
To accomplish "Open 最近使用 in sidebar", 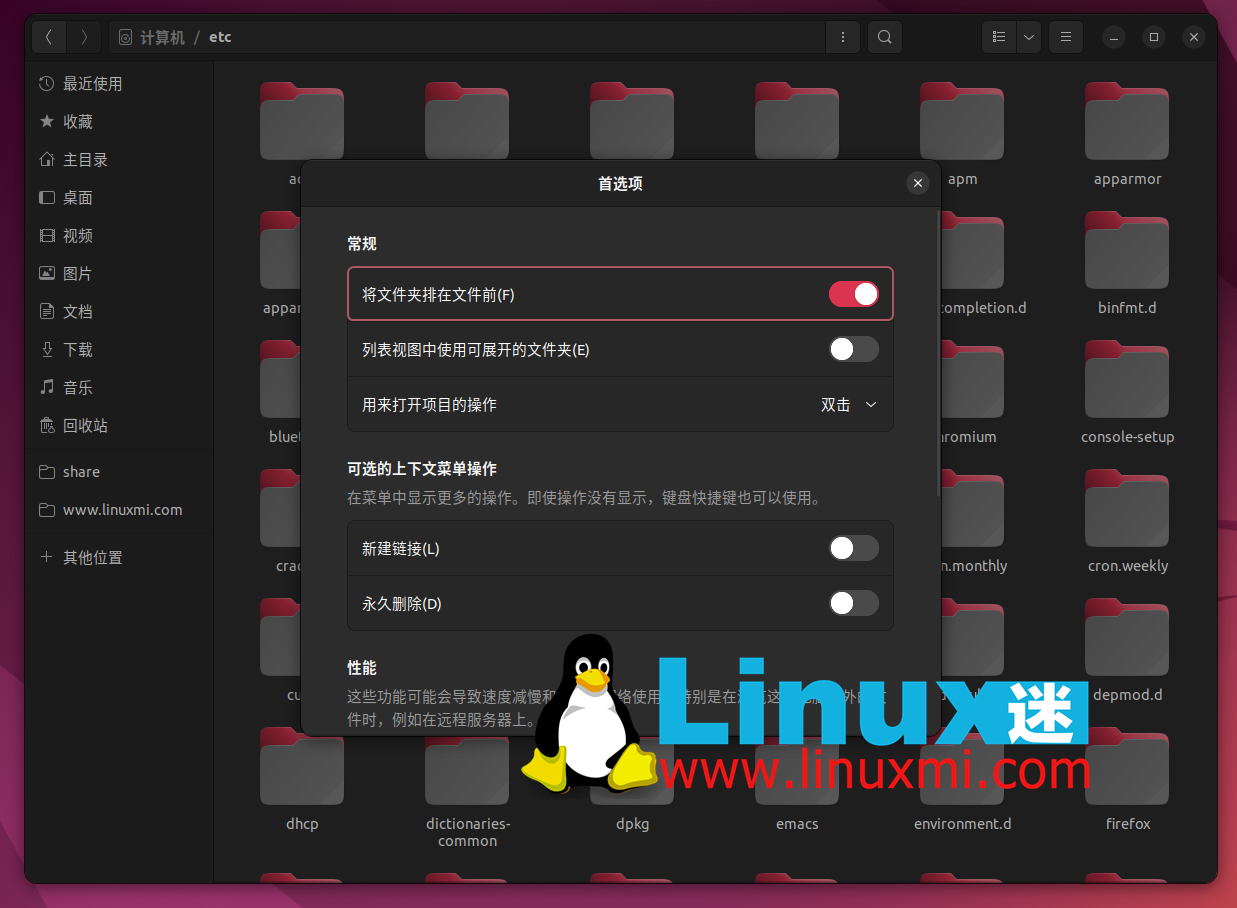I will 119,84.
